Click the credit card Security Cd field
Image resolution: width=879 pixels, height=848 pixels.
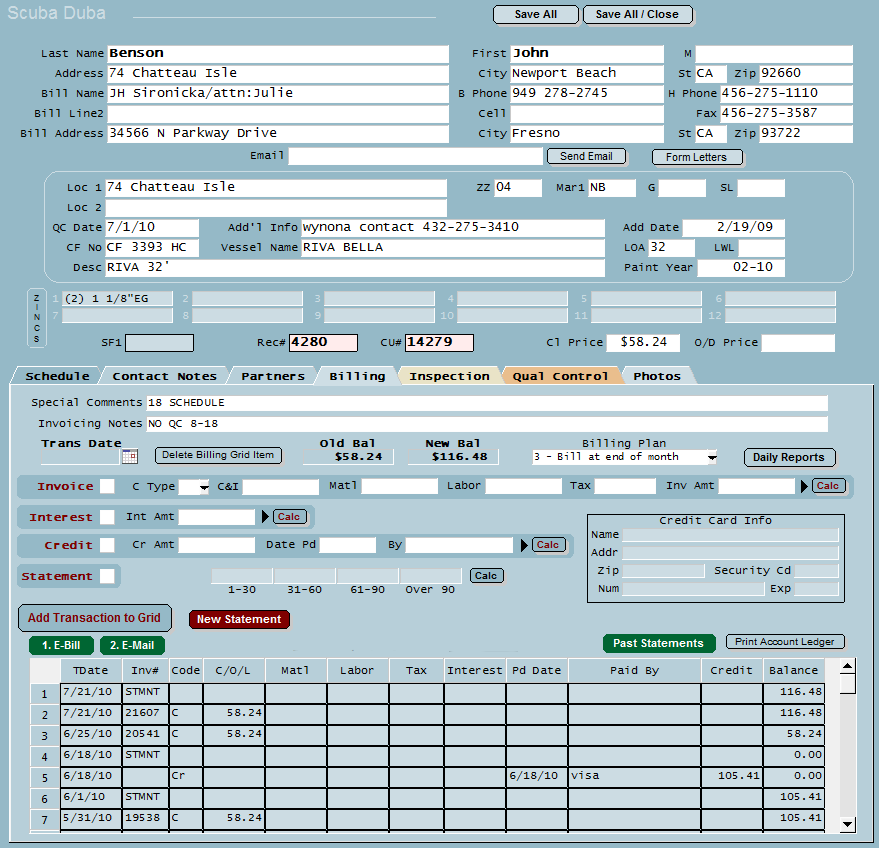pyautogui.click(x=816, y=571)
